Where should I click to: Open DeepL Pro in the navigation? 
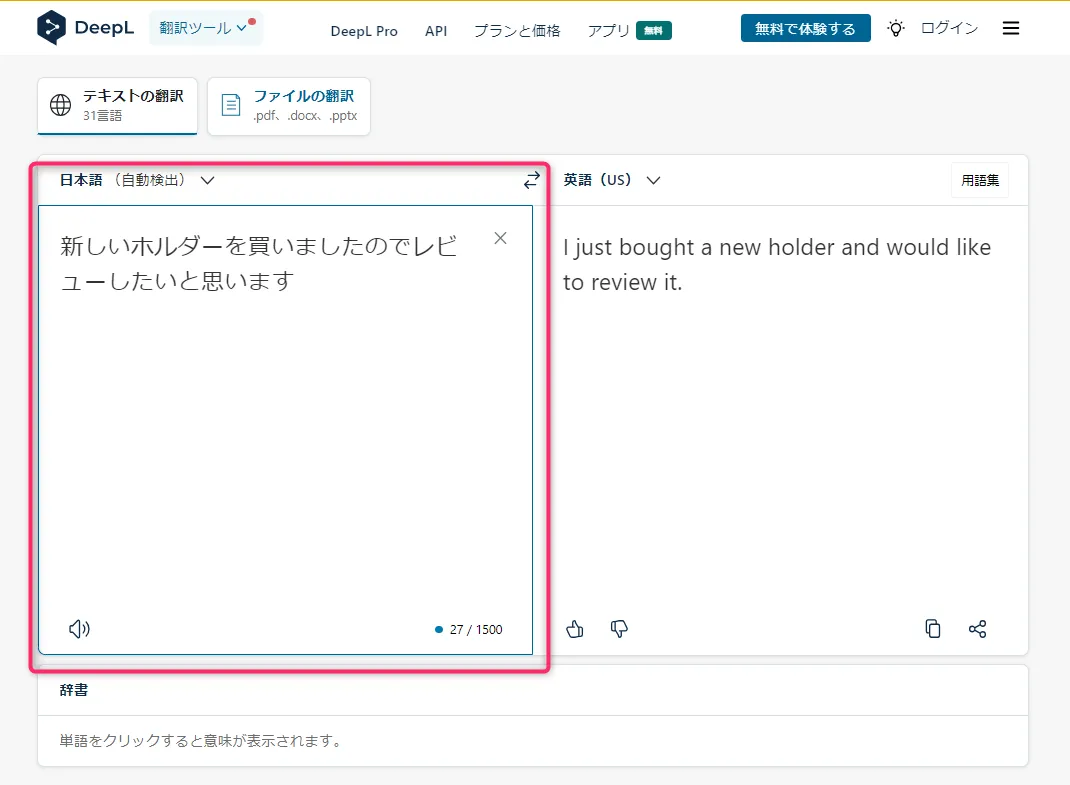pyautogui.click(x=364, y=31)
